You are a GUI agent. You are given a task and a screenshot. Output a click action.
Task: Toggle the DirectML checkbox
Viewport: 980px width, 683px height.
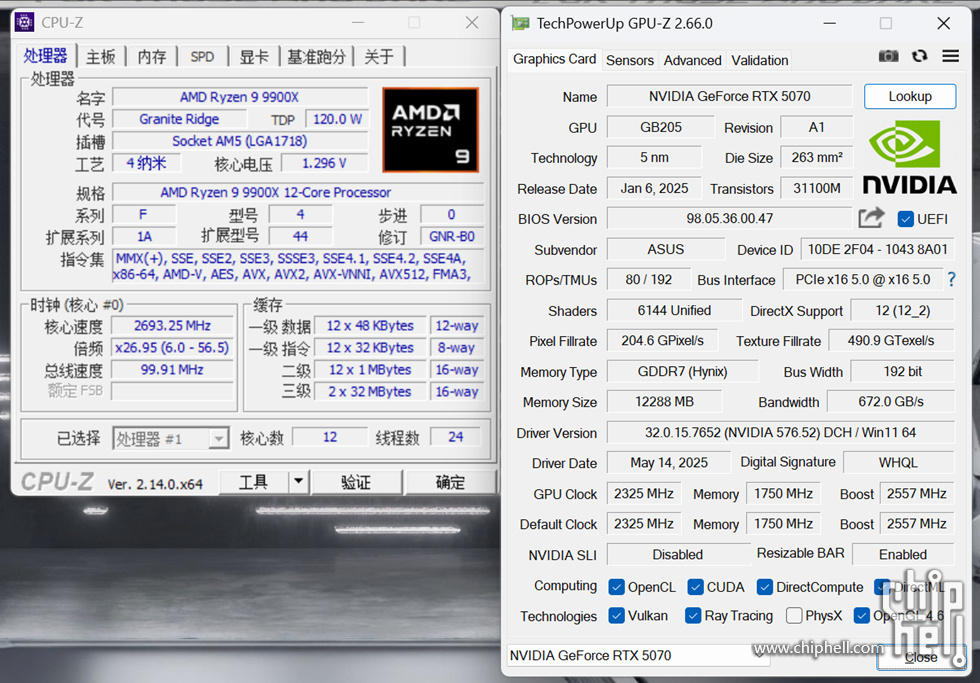882,587
